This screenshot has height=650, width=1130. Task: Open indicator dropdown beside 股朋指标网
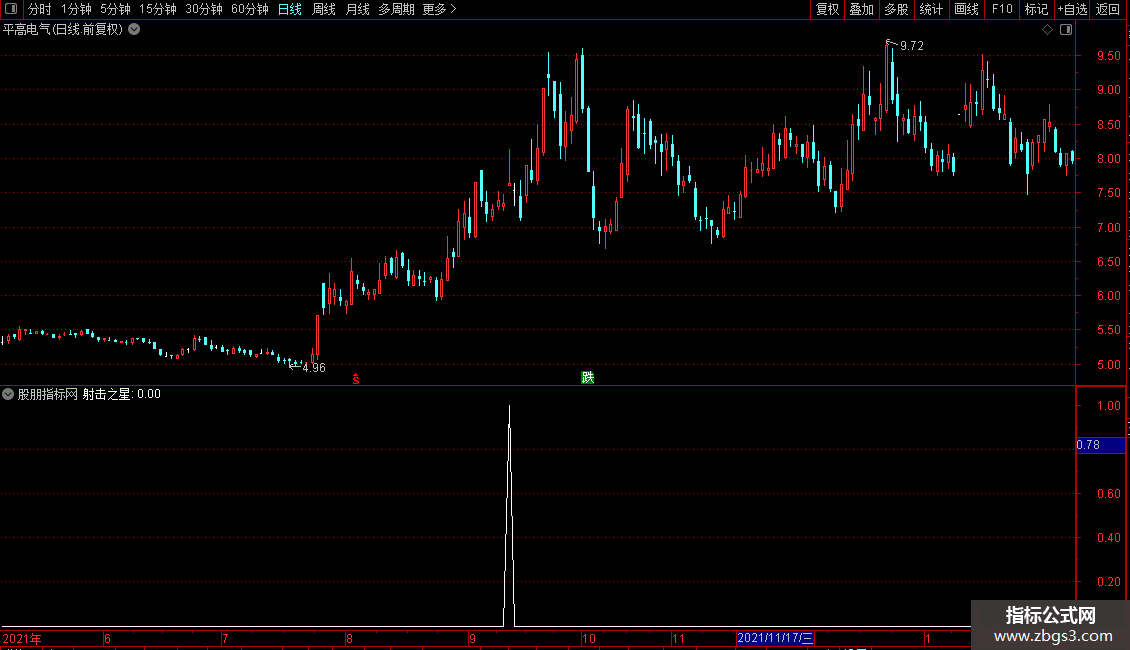8,394
